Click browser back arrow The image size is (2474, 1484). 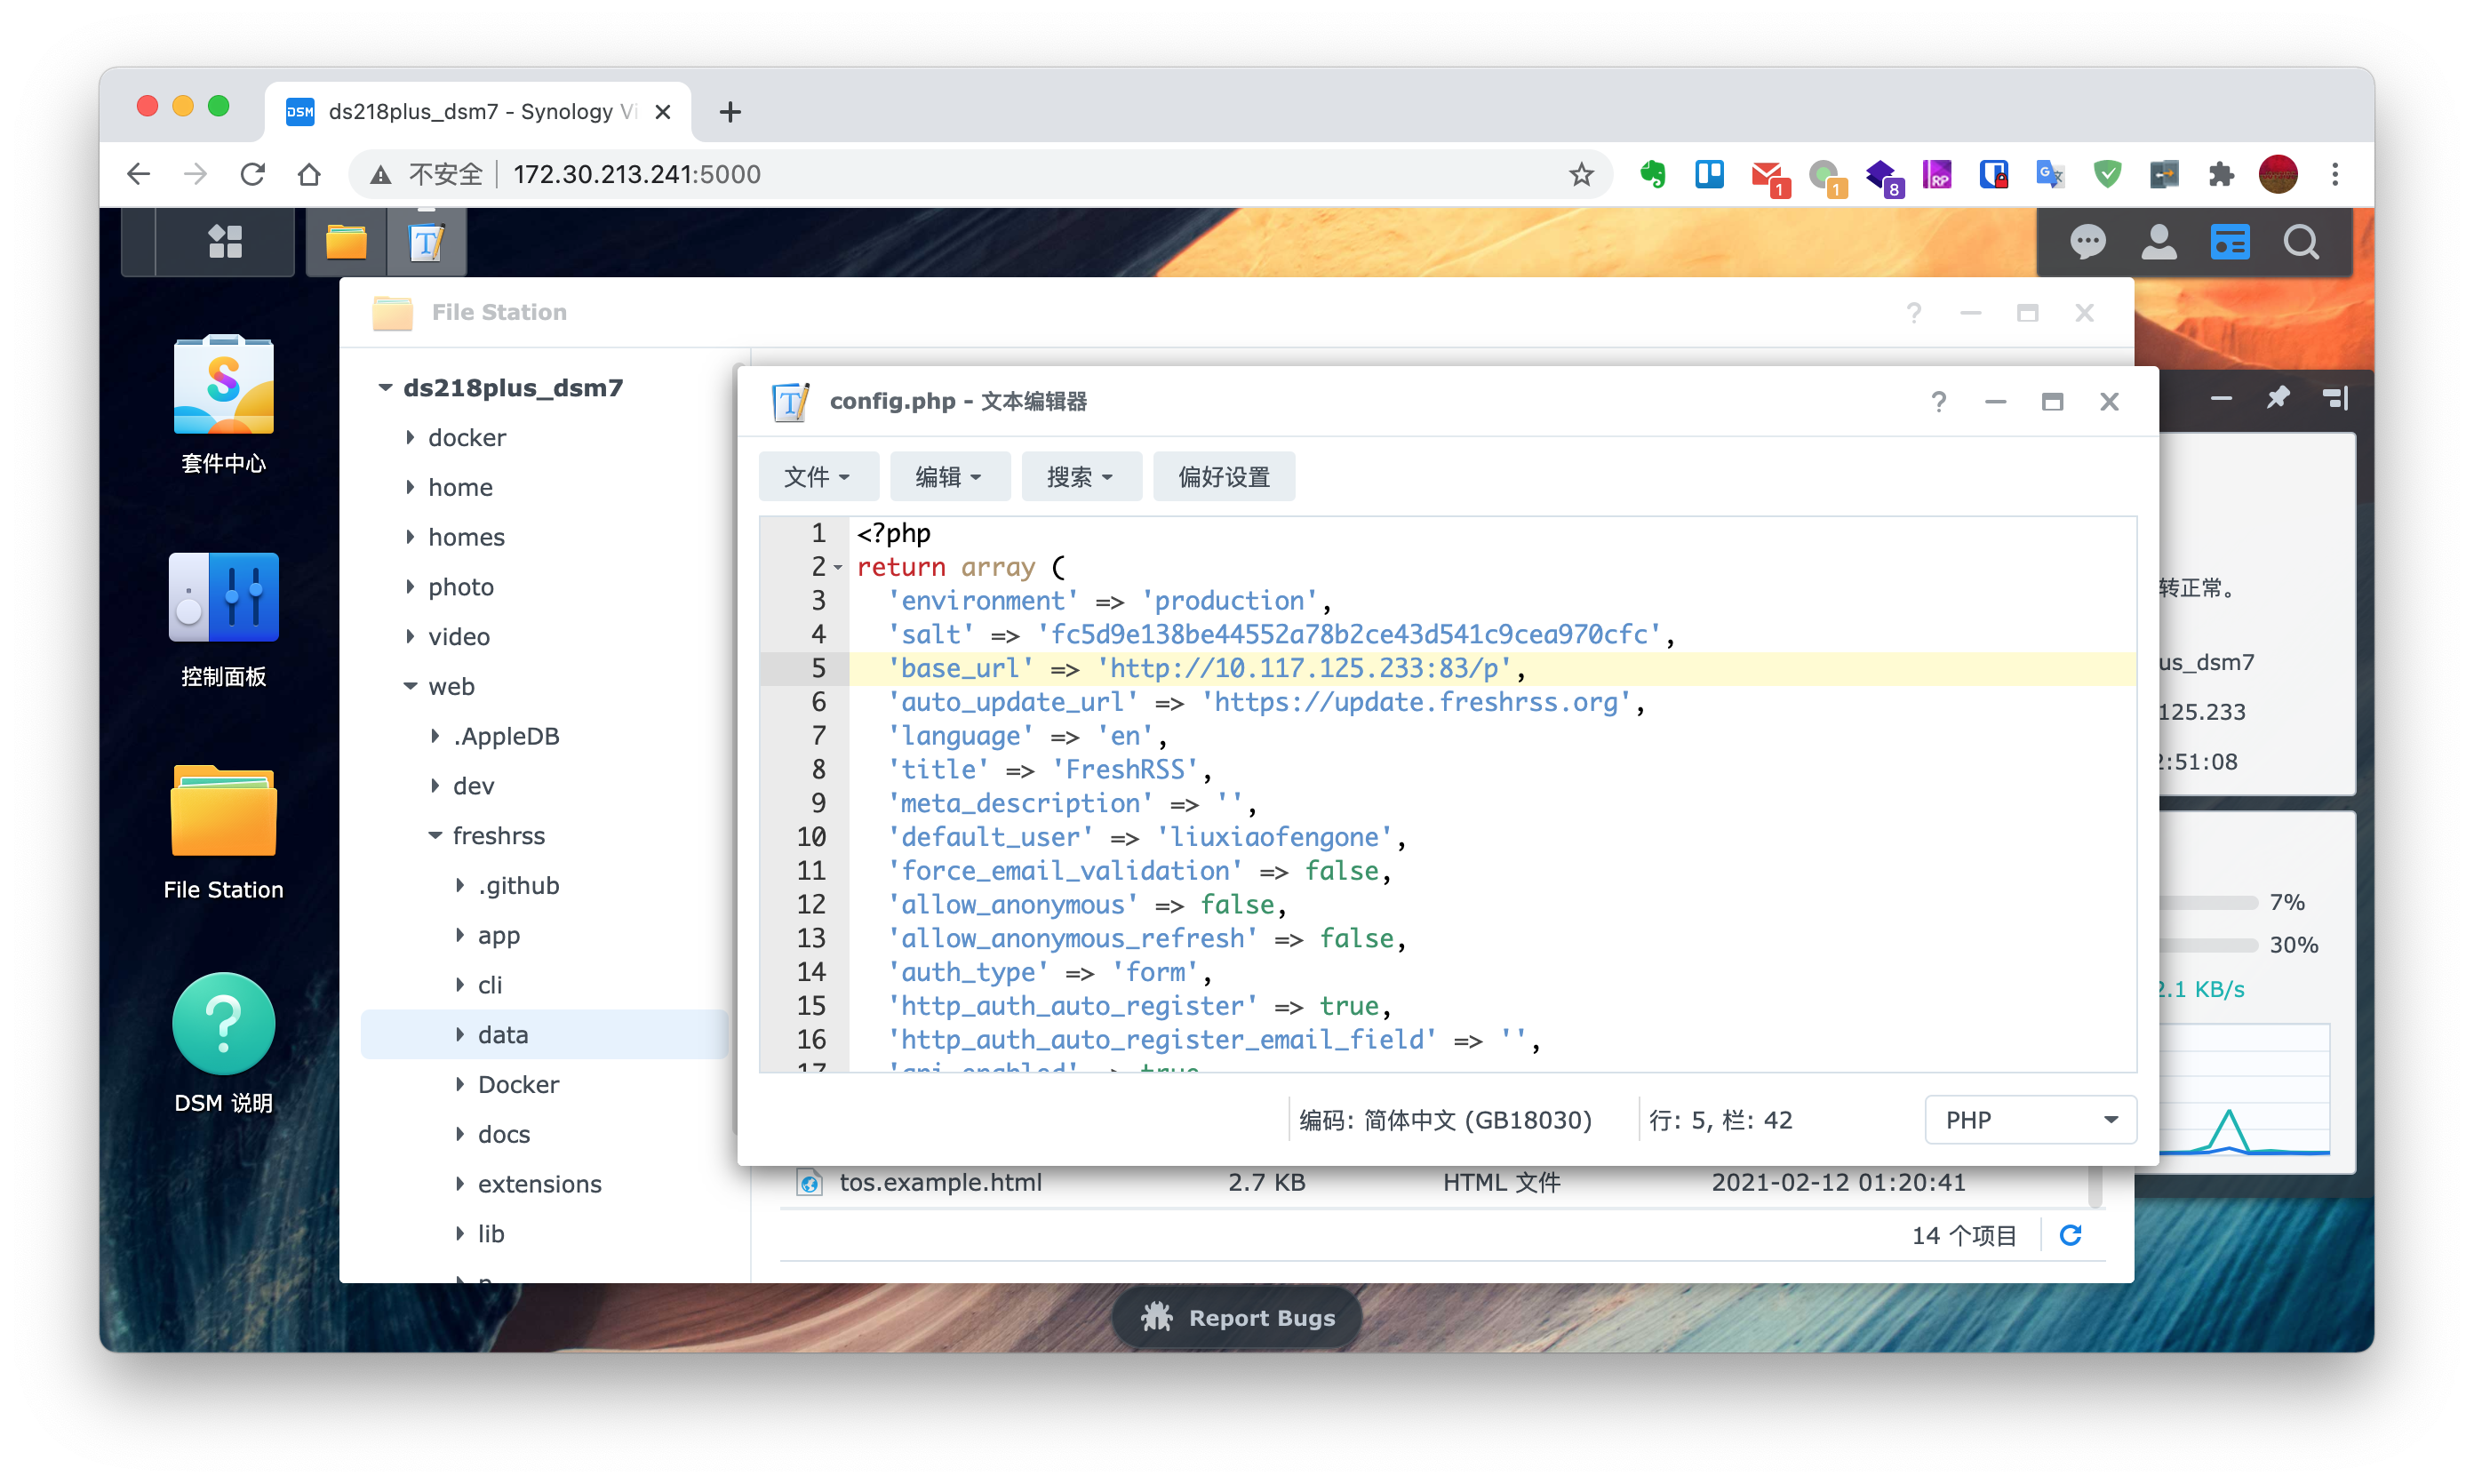click(x=138, y=174)
